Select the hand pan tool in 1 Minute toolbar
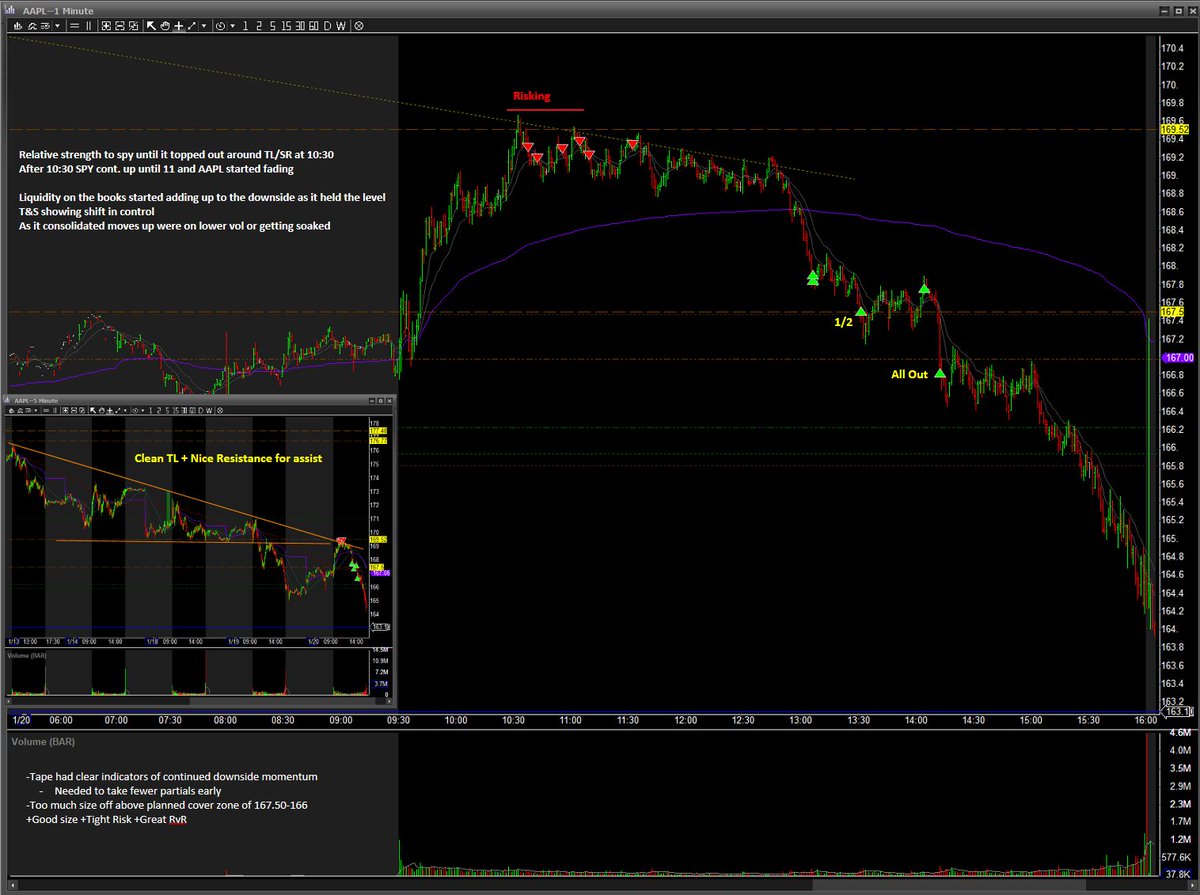 [x=164, y=26]
